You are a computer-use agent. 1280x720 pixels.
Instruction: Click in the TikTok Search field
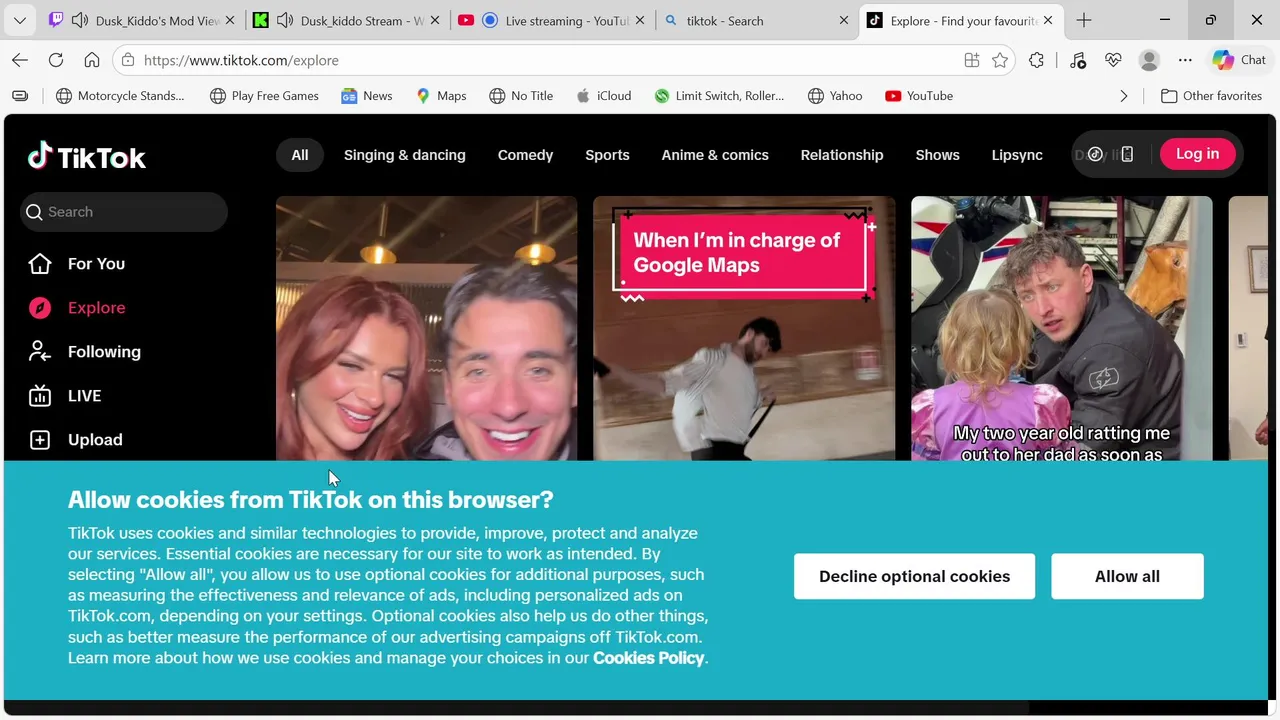124,212
